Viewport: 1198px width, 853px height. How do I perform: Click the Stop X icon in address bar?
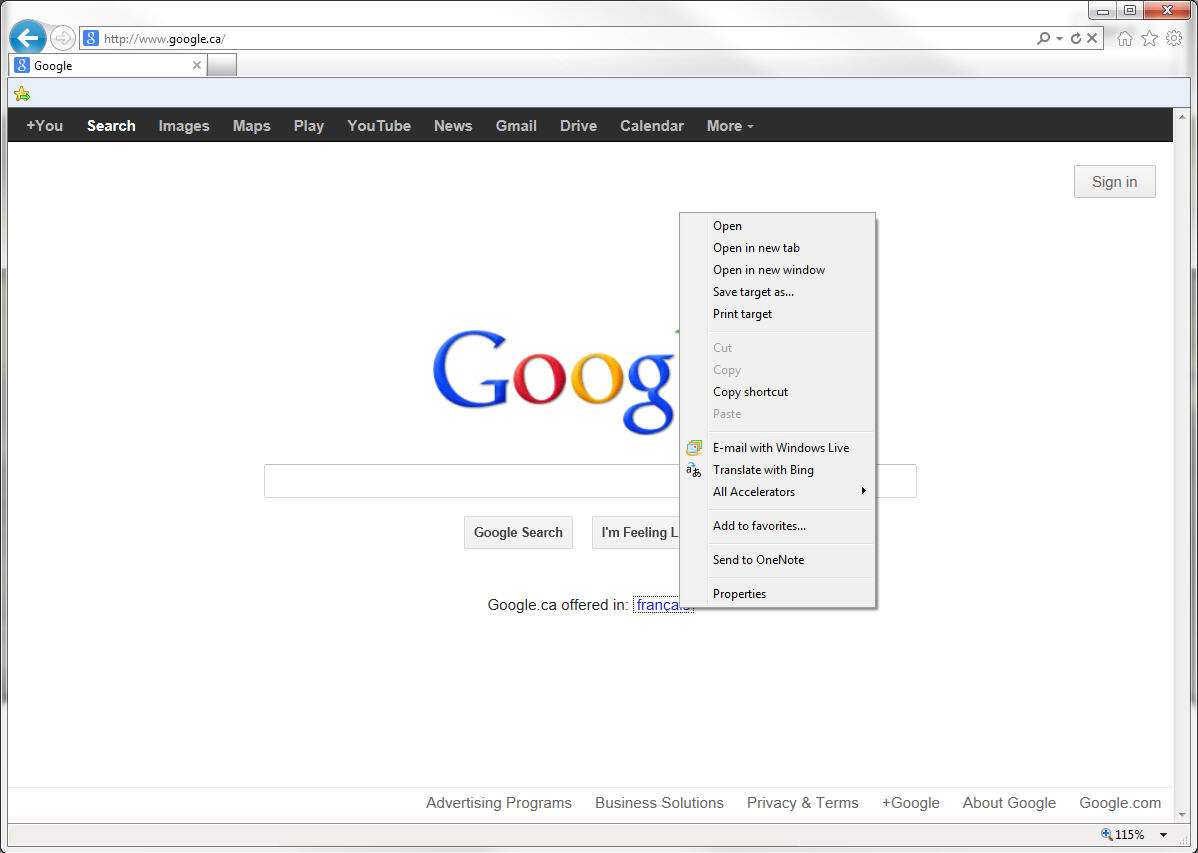1092,38
